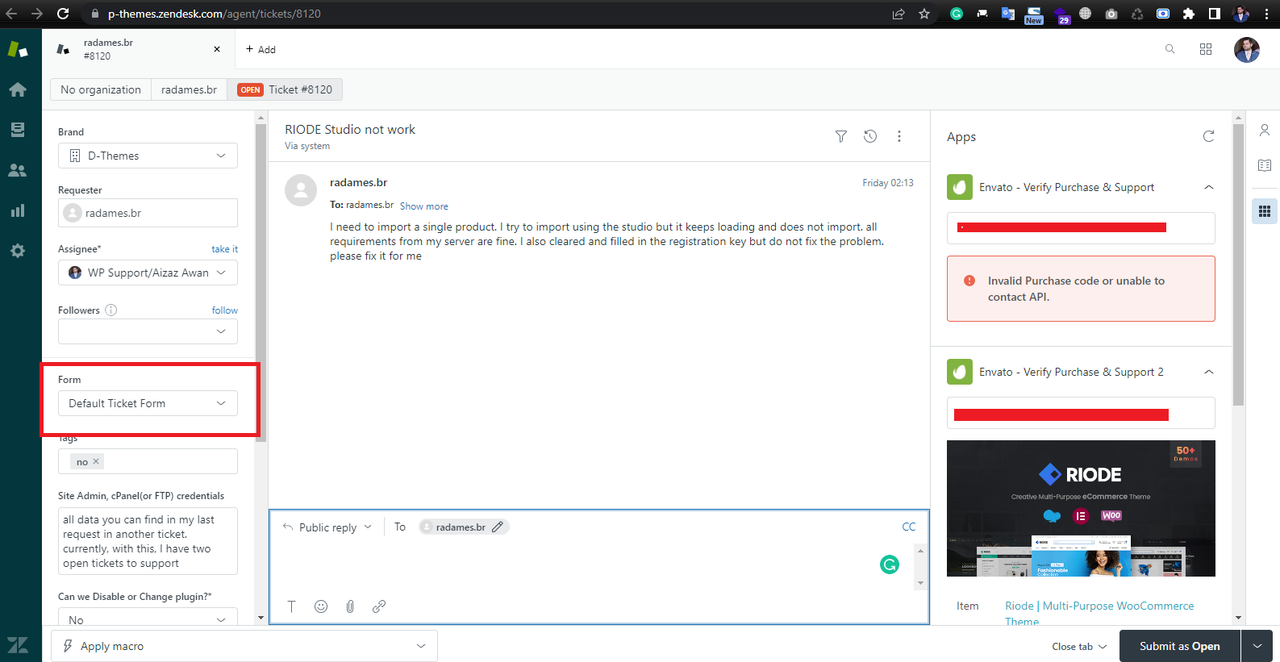1280x662 pixels.
Task: Remove the "no" tag
Action: [96, 462]
